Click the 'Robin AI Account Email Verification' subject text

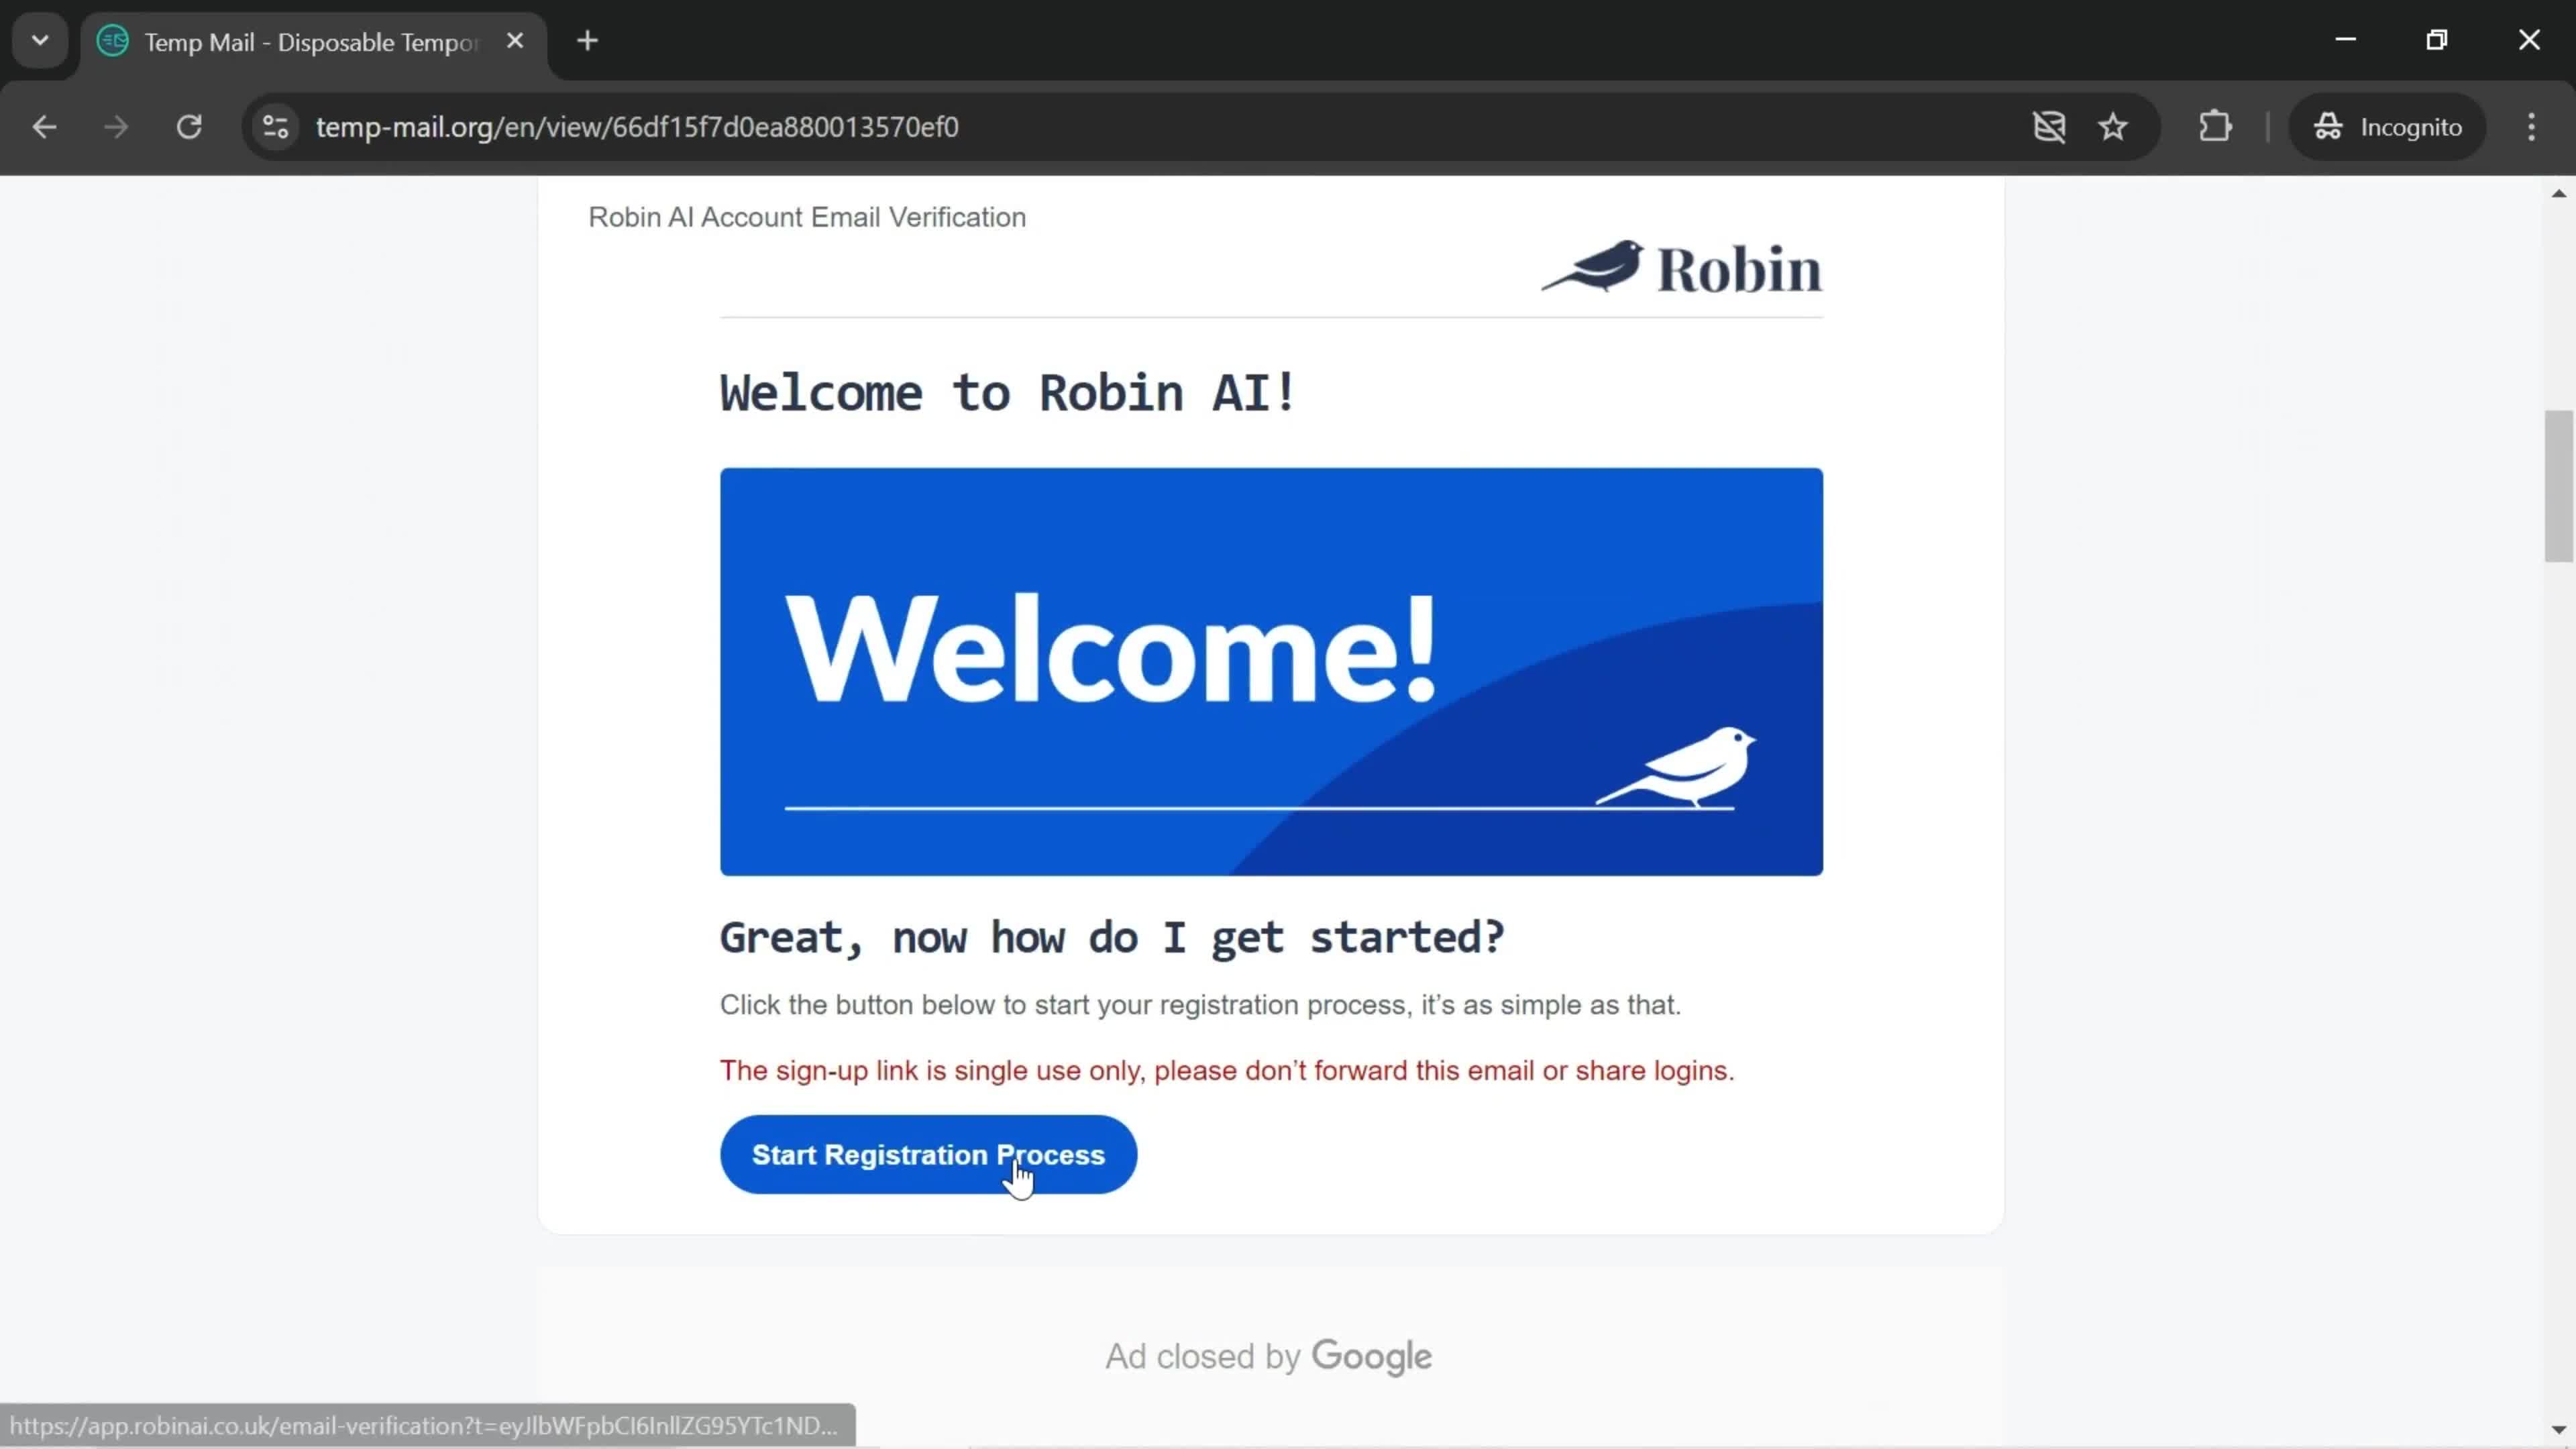point(807,217)
